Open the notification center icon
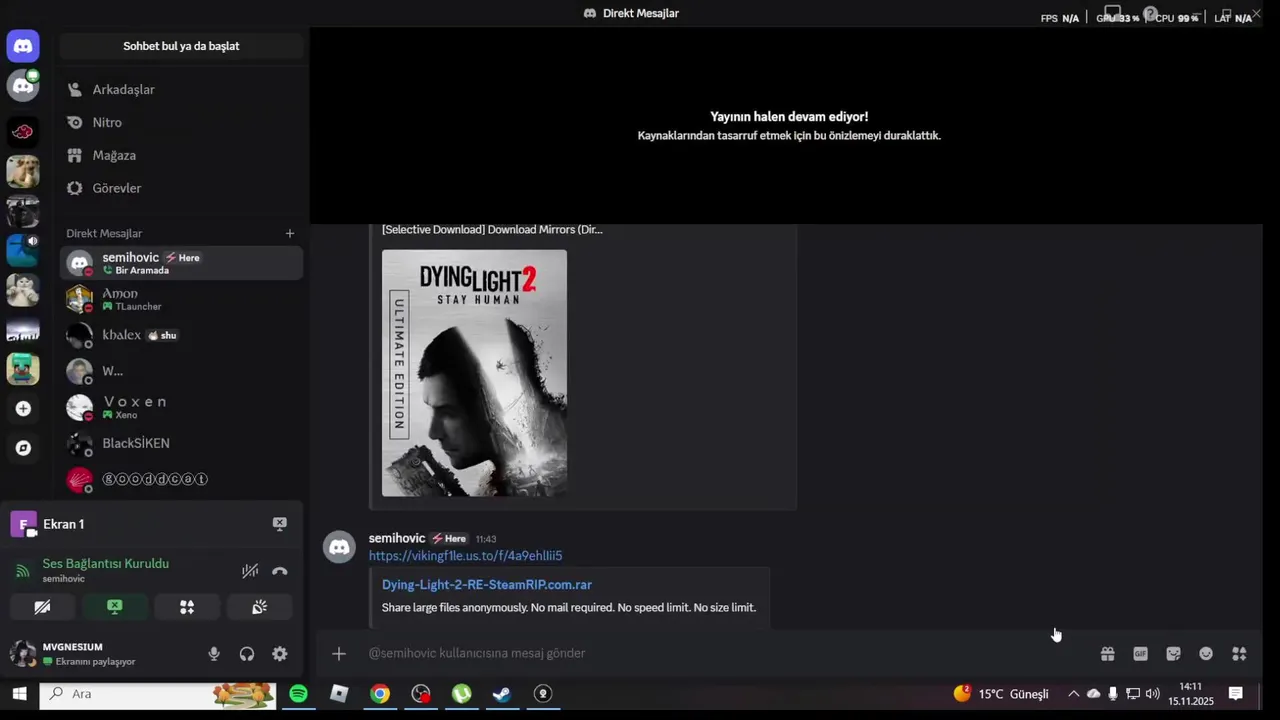Image resolution: width=1280 pixels, height=720 pixels. click(x=1236, y=694)
